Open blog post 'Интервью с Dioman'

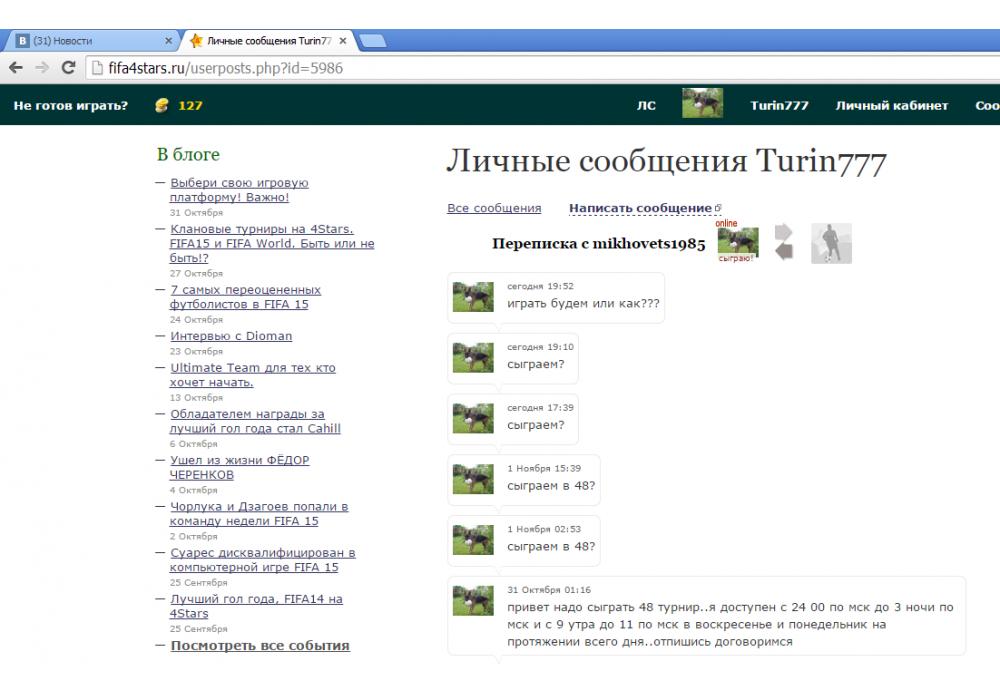coord(231,336)
